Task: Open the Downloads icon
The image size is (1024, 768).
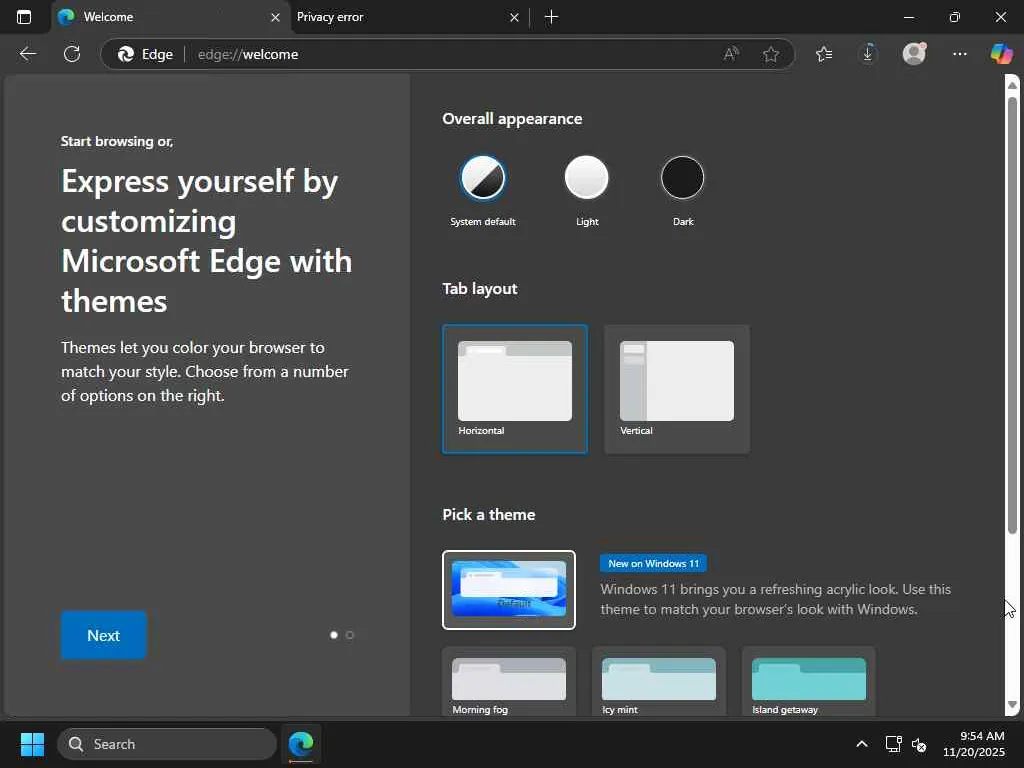Action: pos(867,54)
